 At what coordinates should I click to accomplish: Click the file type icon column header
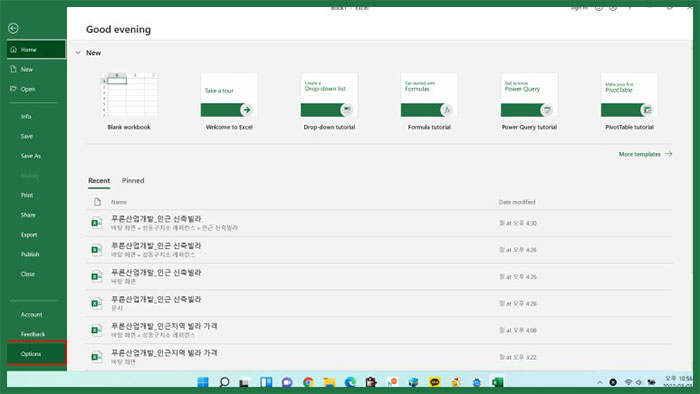(x=97, y=202)
